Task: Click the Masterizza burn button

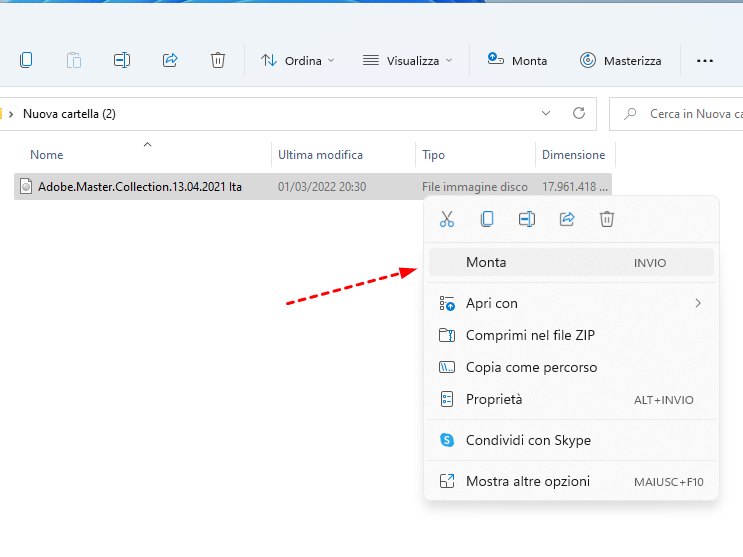Action: [621, 61]
